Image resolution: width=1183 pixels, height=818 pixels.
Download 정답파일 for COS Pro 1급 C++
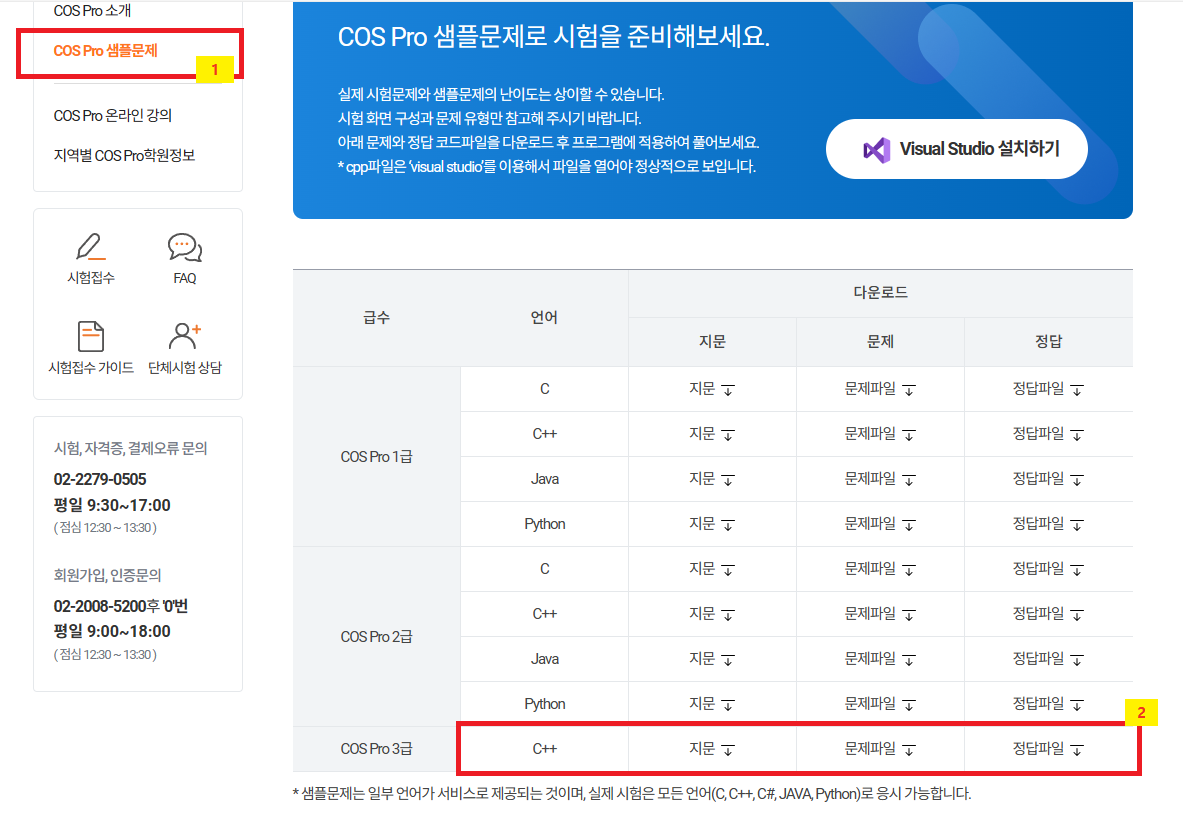(1048, 434)
